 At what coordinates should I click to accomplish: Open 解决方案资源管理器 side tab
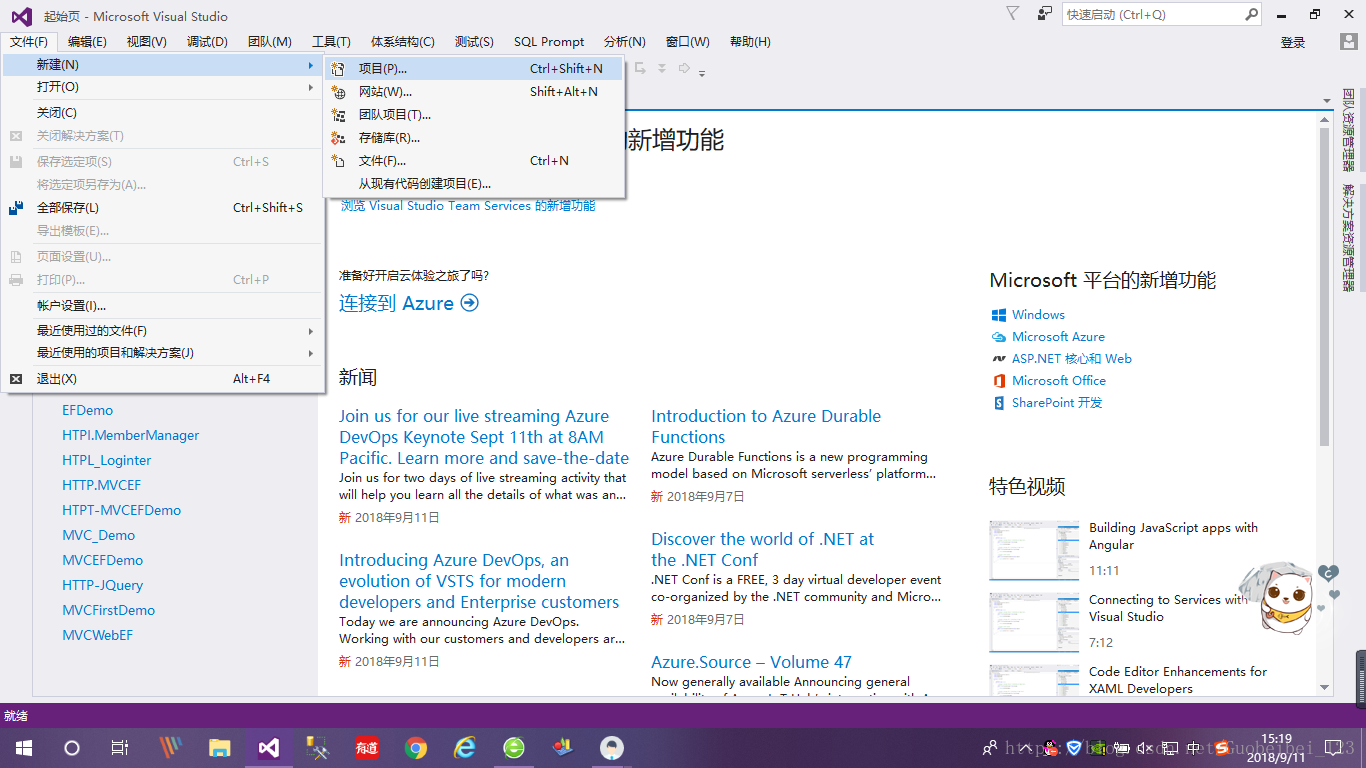[x=1349, y=237]
